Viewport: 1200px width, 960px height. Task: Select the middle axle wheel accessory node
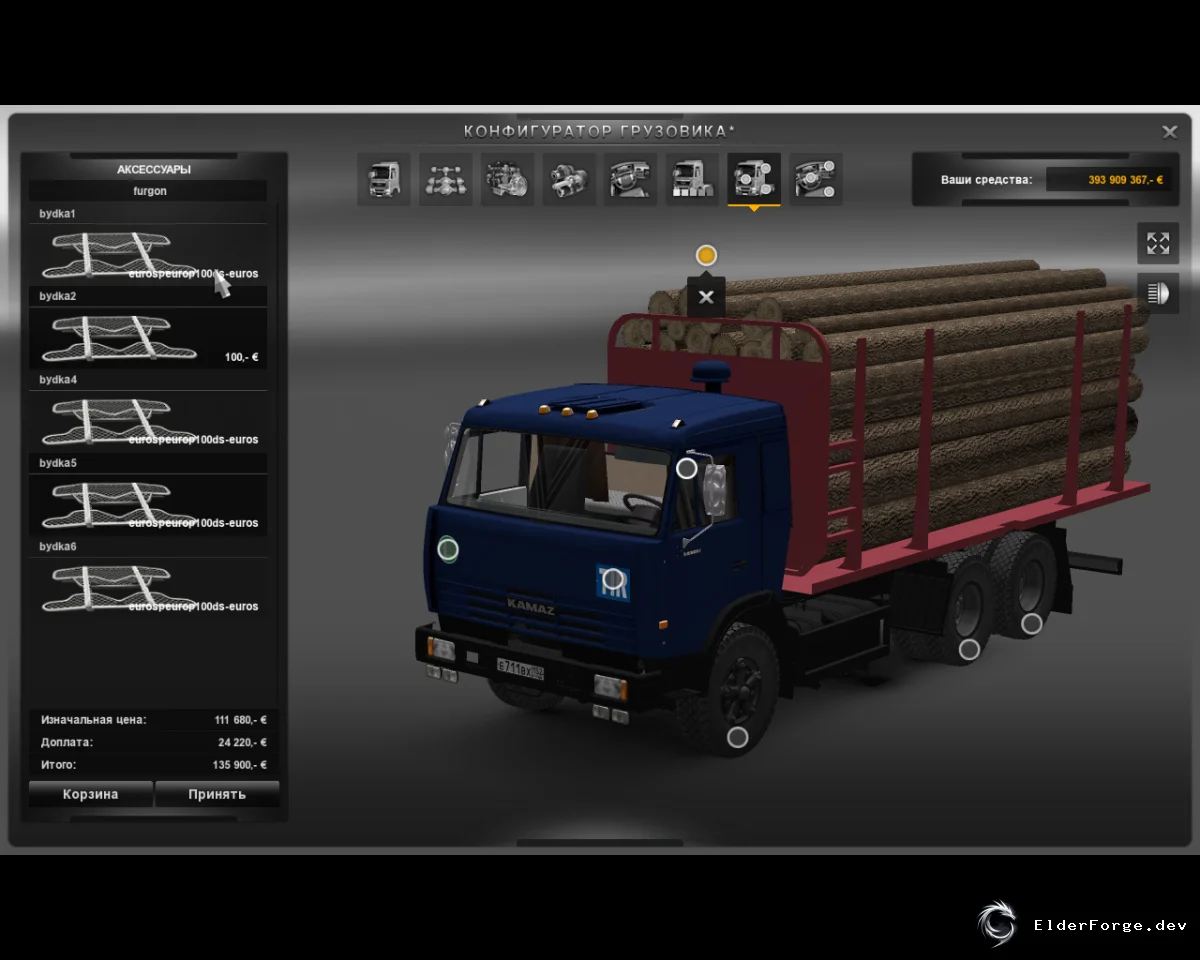click(969, 650)
